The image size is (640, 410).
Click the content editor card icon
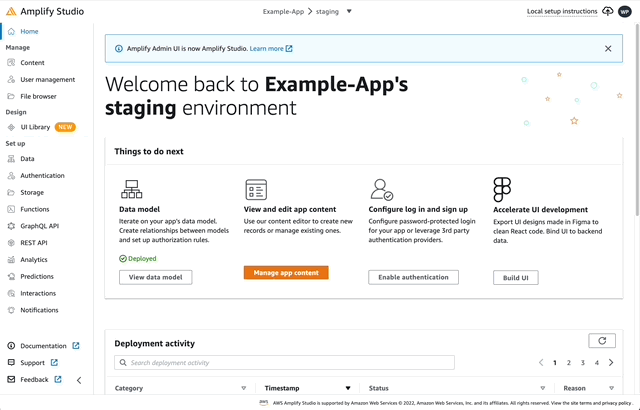tap(256, 190)
